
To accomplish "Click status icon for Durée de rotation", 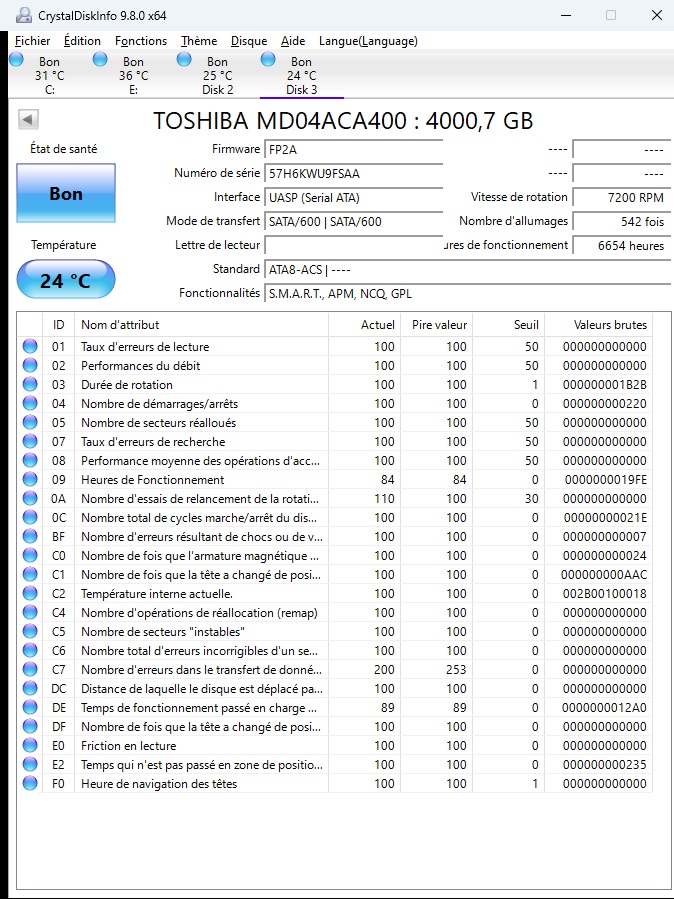I will pos(30,384).
